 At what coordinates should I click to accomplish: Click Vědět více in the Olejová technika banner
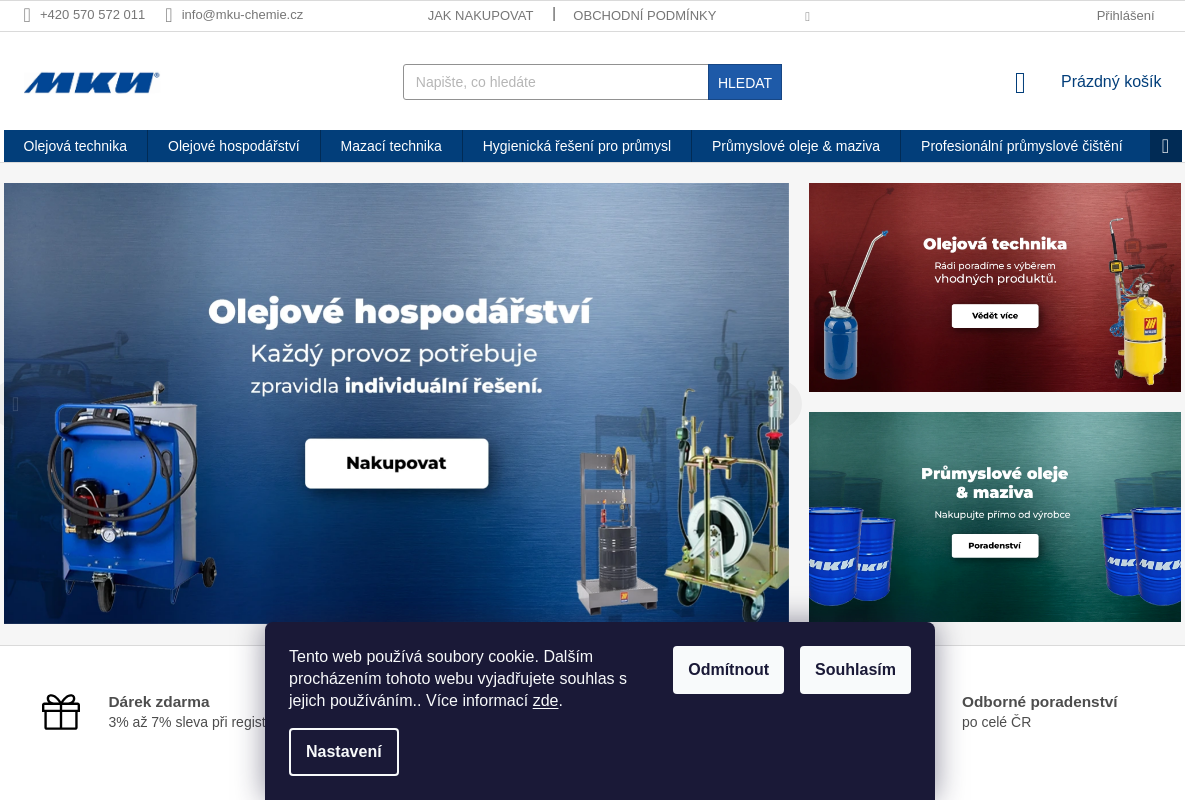994,315
